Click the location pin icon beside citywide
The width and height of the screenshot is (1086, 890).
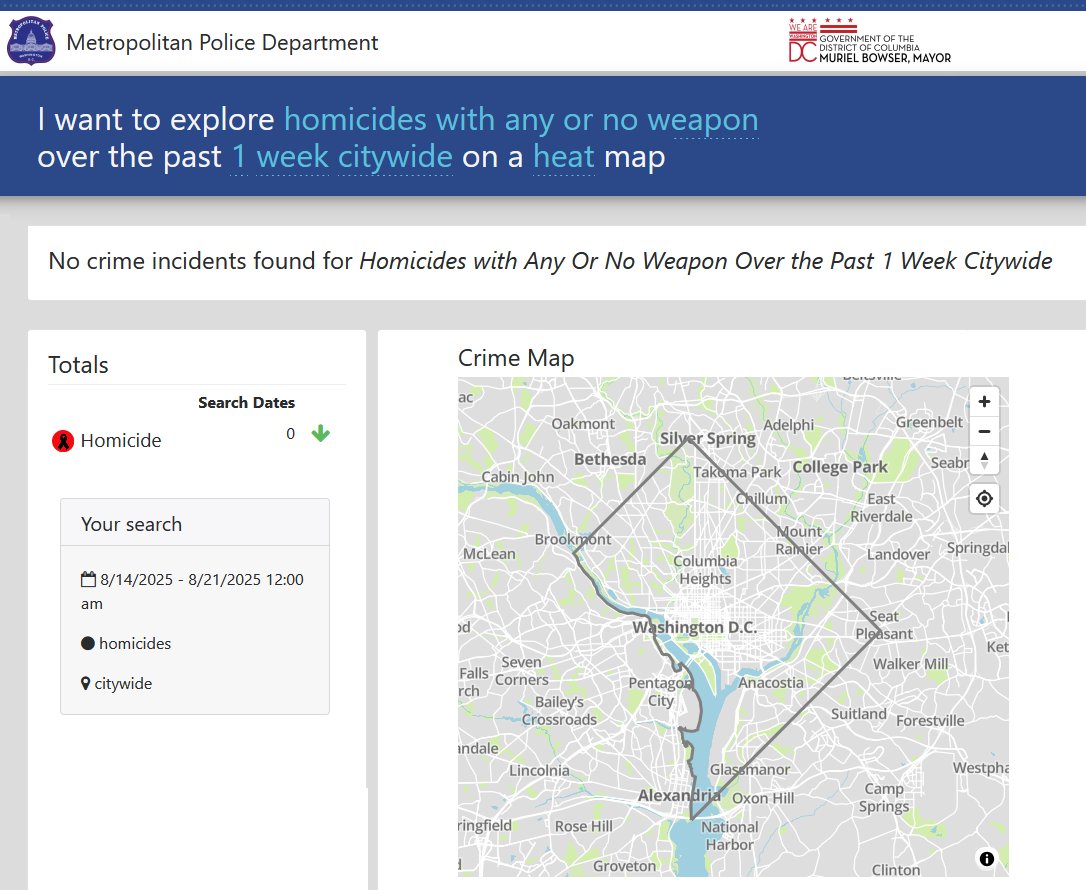tap(85, 684)
